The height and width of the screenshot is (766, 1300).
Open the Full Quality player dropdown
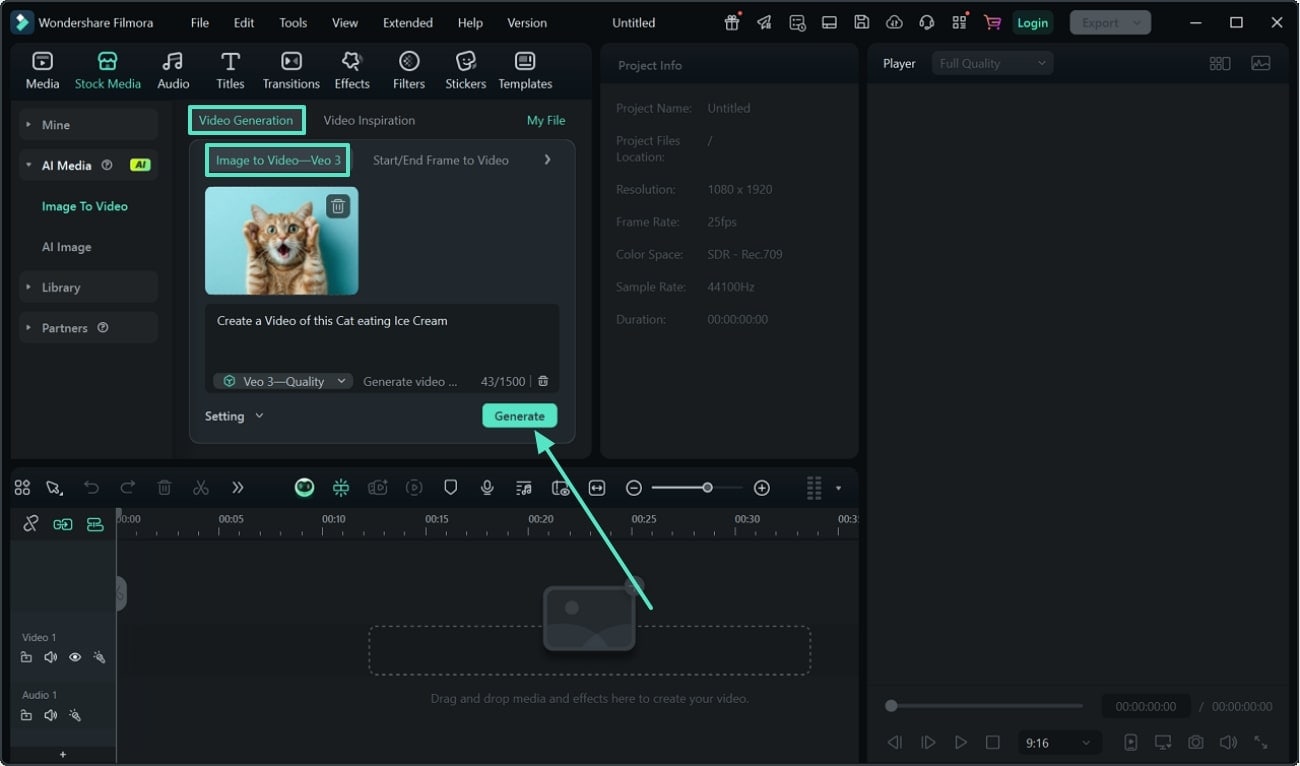(x=992, y=63)
